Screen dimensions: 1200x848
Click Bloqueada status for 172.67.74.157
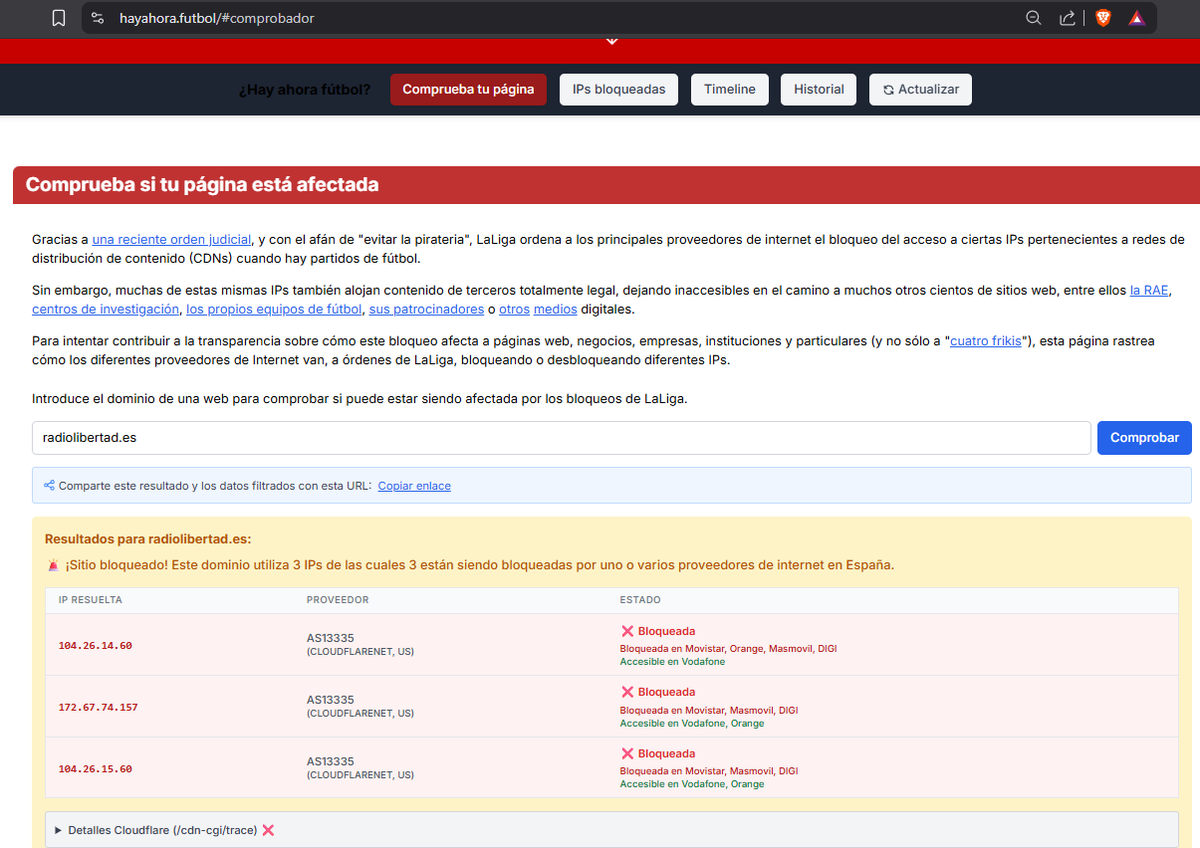tap(658, 692)
